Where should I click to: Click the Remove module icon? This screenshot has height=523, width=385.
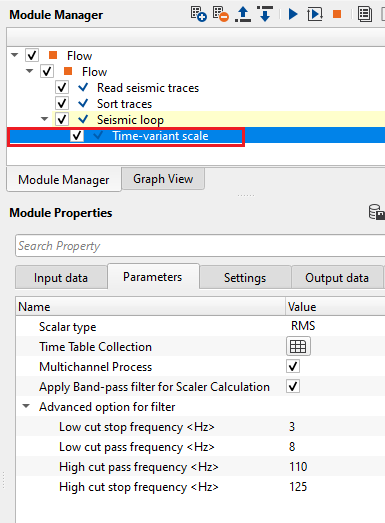221,14
